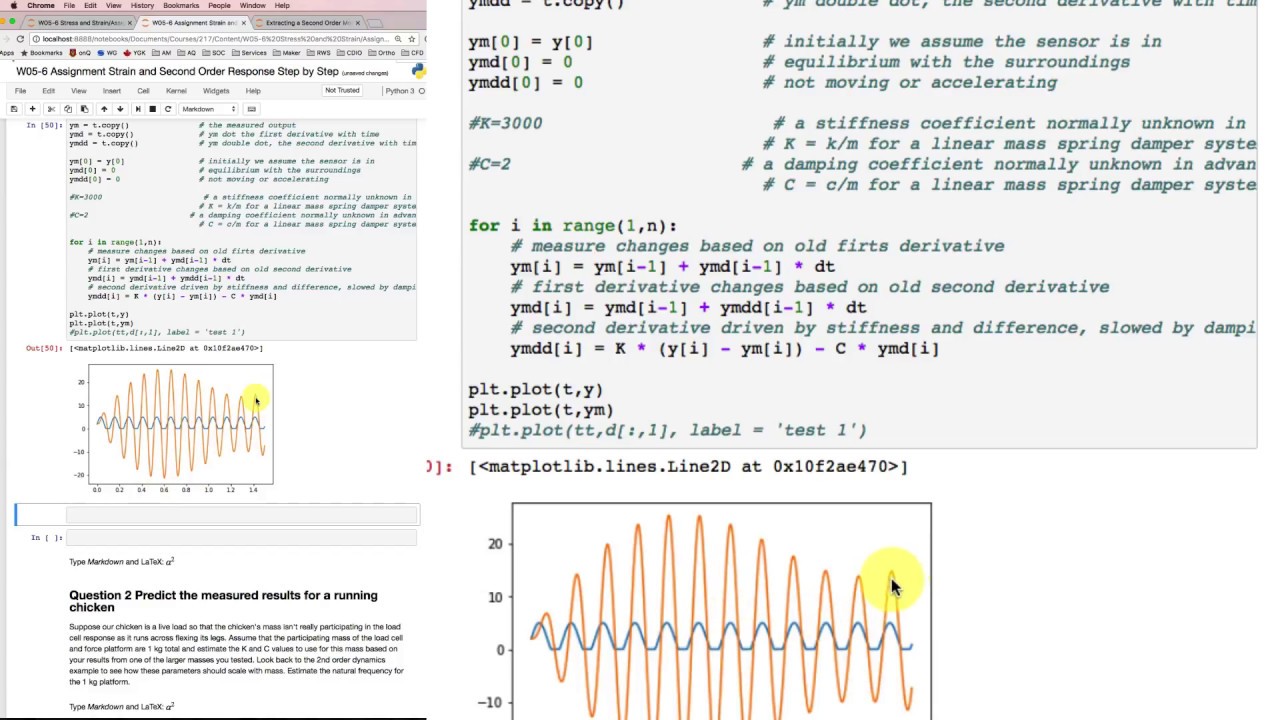Open the SOC bookmarks folder
Screen dimensions: 1280x720
(213, 53)
